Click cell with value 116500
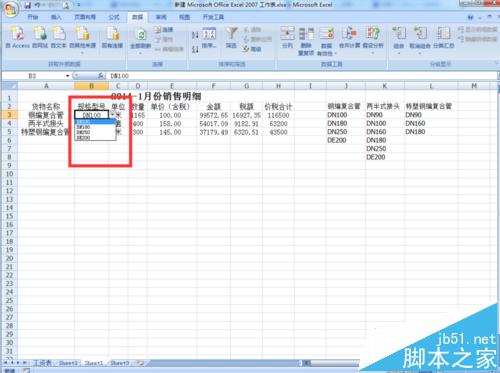Screen dimensions: 500x373 coord(278,115)
